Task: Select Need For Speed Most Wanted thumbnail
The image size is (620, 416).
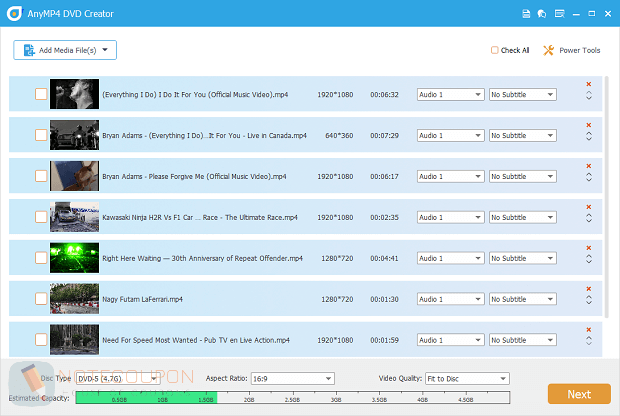Action: [x=74, y=339]
